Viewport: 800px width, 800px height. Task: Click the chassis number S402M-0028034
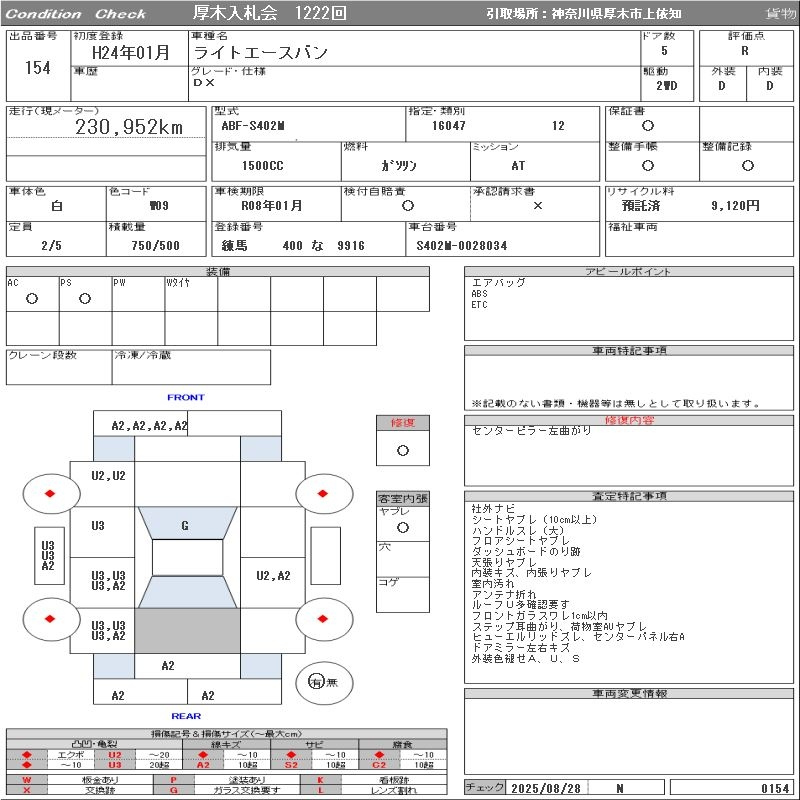tap(462, 245)
